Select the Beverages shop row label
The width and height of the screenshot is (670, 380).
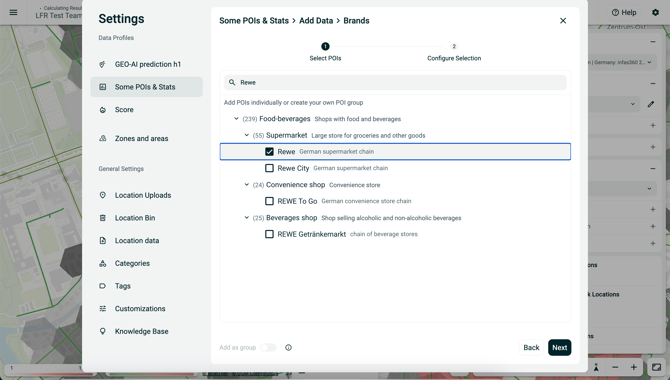pyautogui.click(x=291, y=218)
